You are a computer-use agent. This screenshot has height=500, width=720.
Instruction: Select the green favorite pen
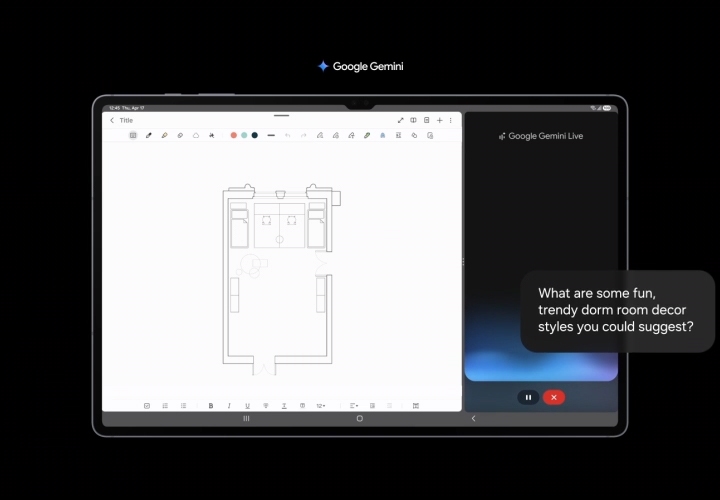[367, 135]
